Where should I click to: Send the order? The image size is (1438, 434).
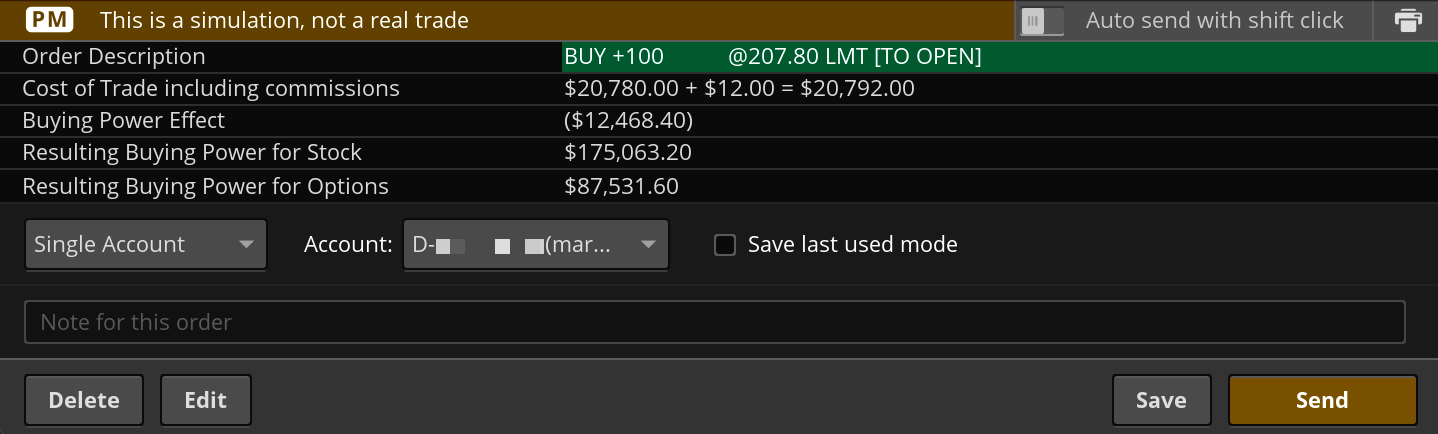coord(1322,400)
